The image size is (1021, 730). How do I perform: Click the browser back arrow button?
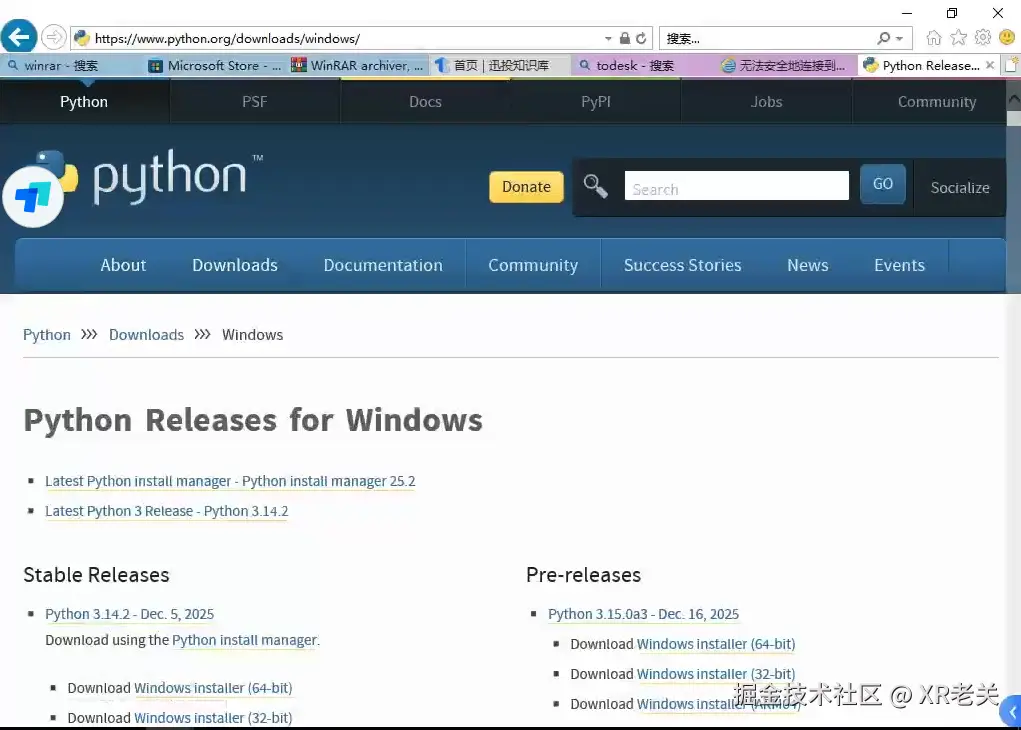[19, 36]
